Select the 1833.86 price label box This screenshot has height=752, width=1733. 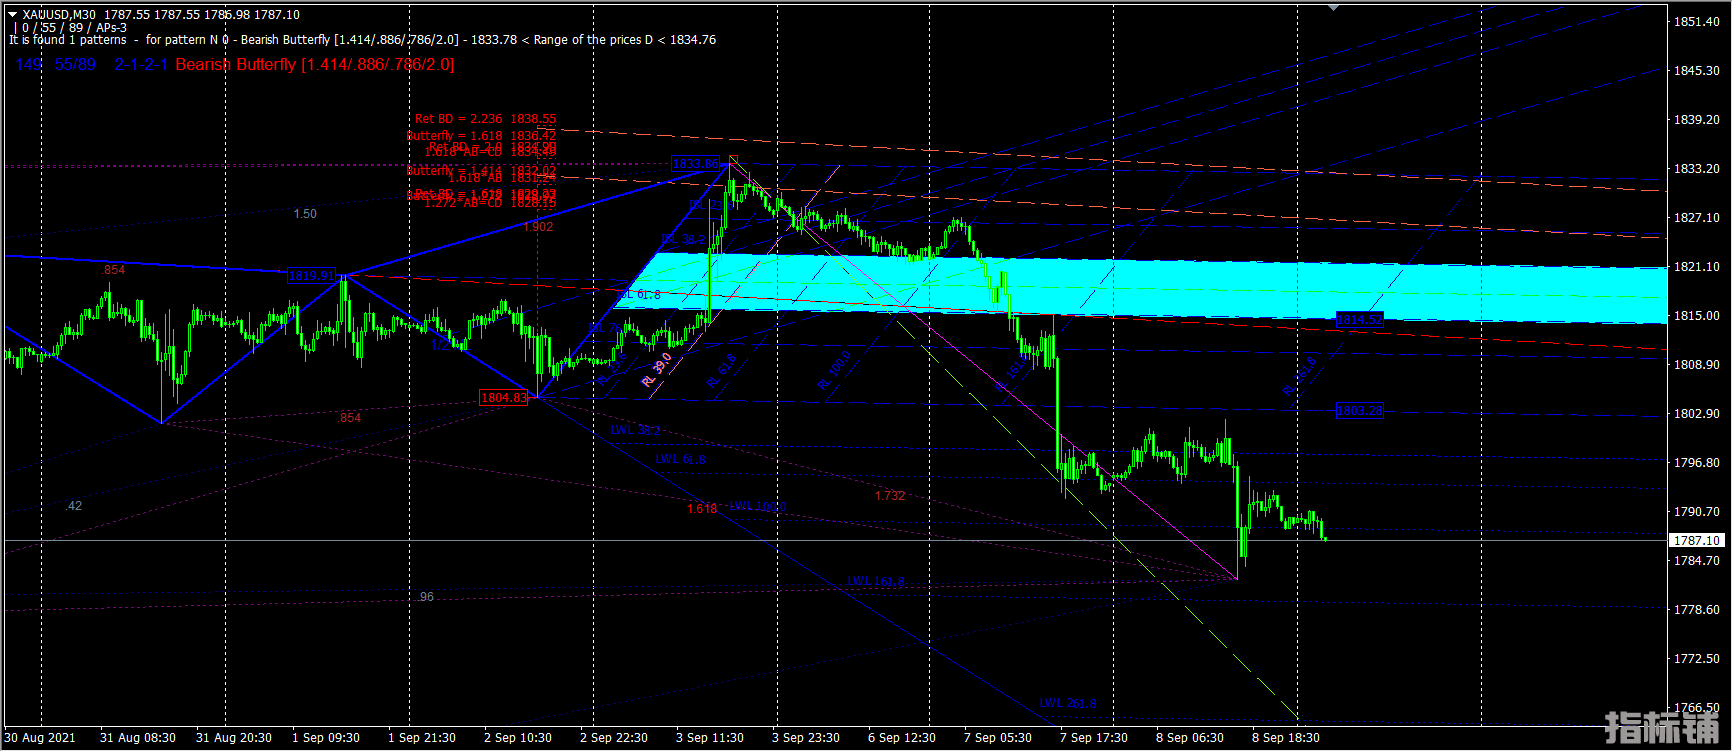tap(695, 164)
